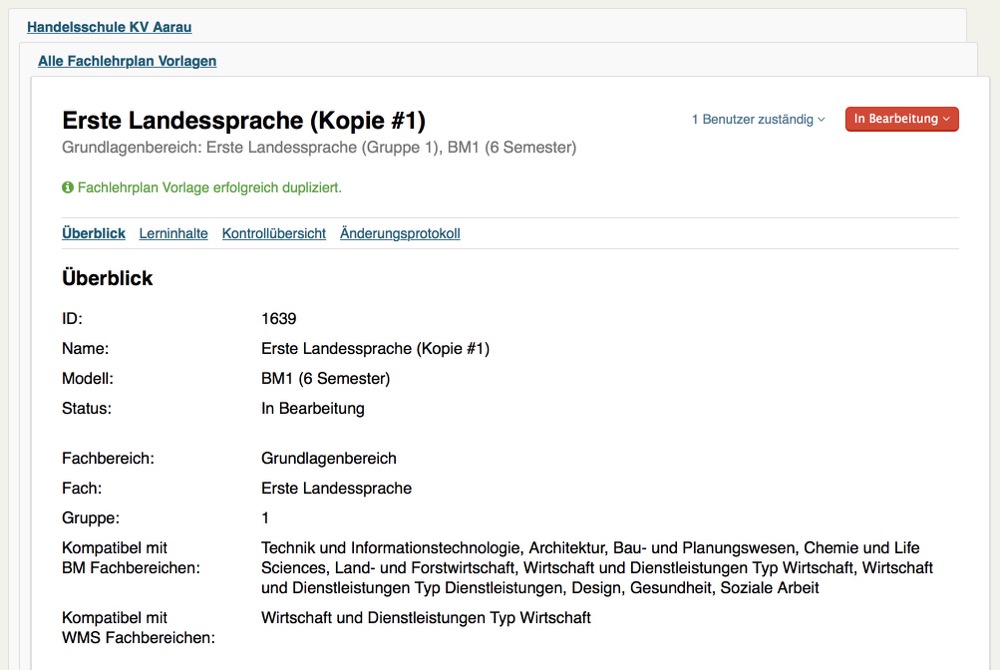
Task: Open the Änderungsprotokoll tab
Action: (400, 233)
